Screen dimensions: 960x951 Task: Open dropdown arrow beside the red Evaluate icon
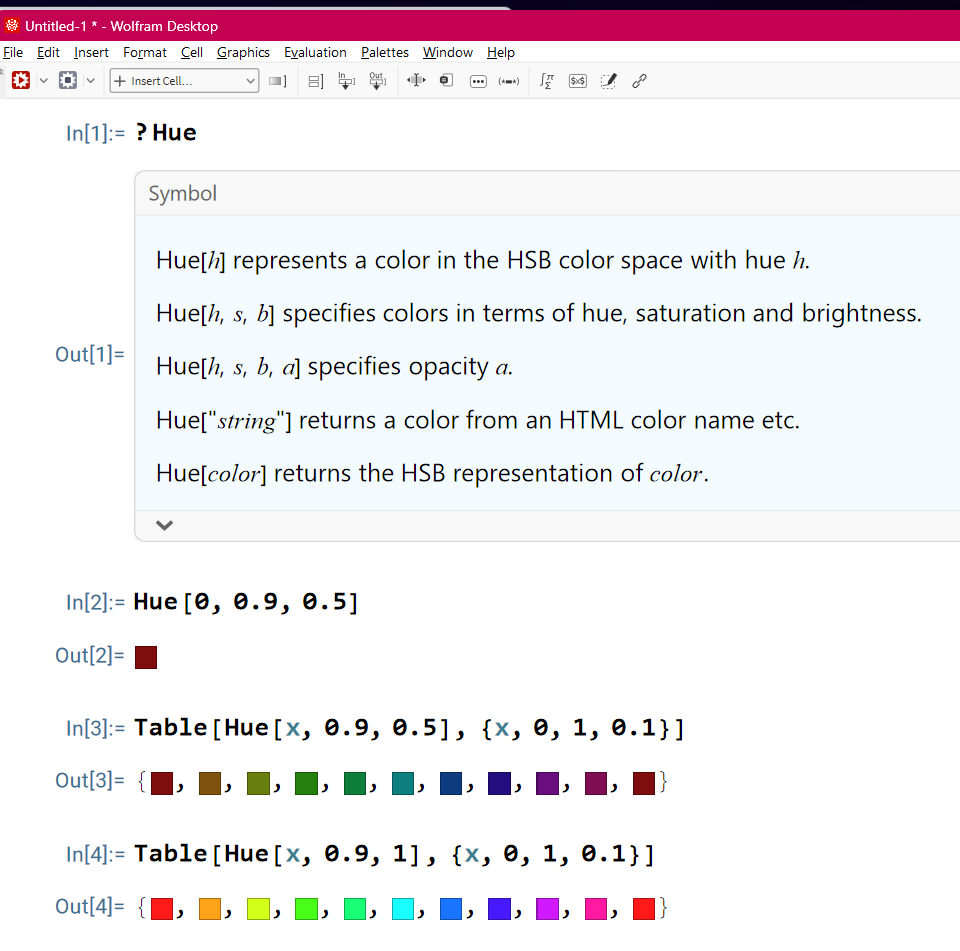pyautogui.click(x=43, y=80)
